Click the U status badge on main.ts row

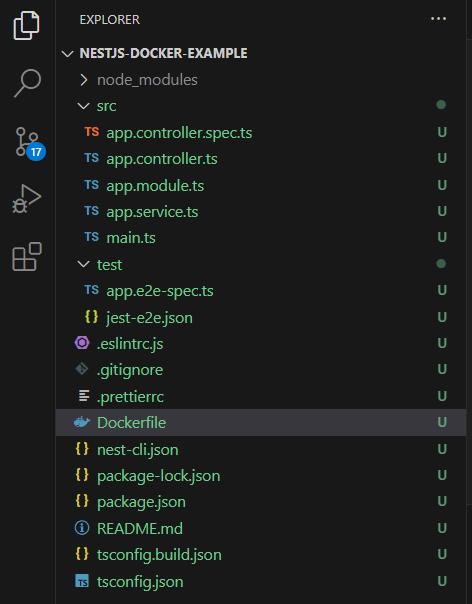pos(442,237)
